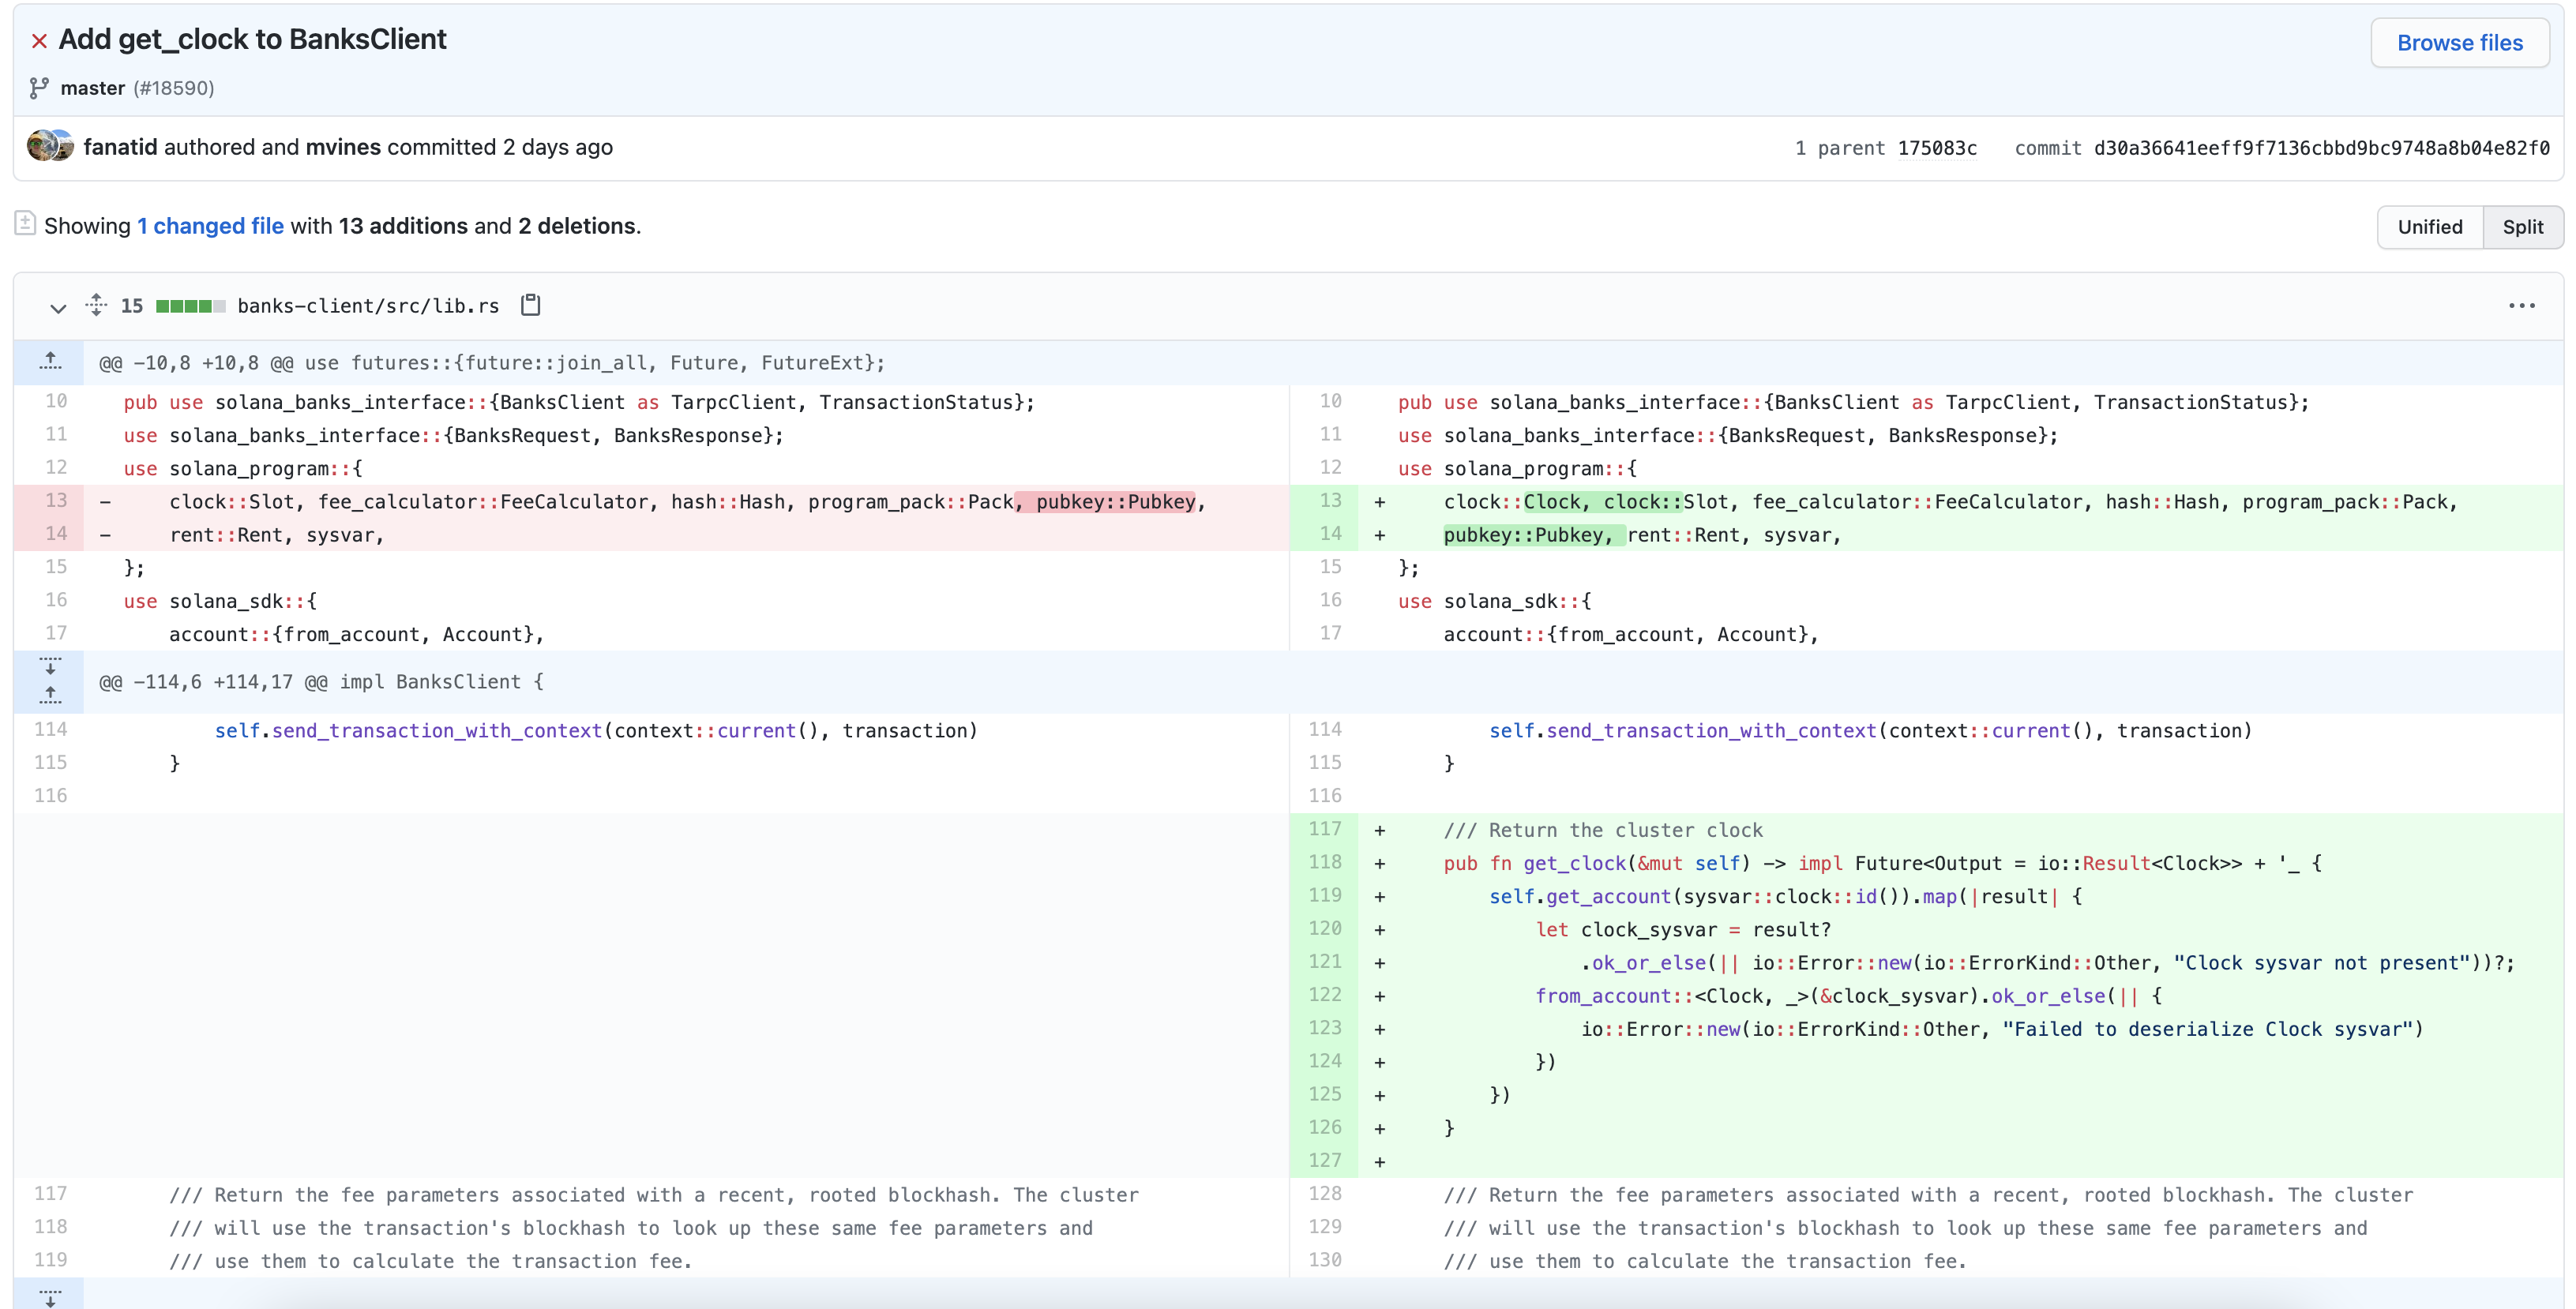
Task: Click the master branch link
Action: click(x=92, y=88)
